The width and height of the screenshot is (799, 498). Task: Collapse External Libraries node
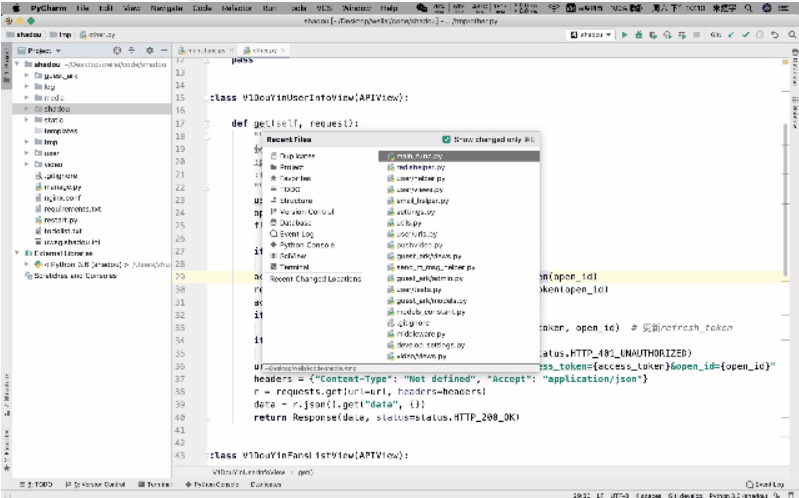tap(17, 253)
